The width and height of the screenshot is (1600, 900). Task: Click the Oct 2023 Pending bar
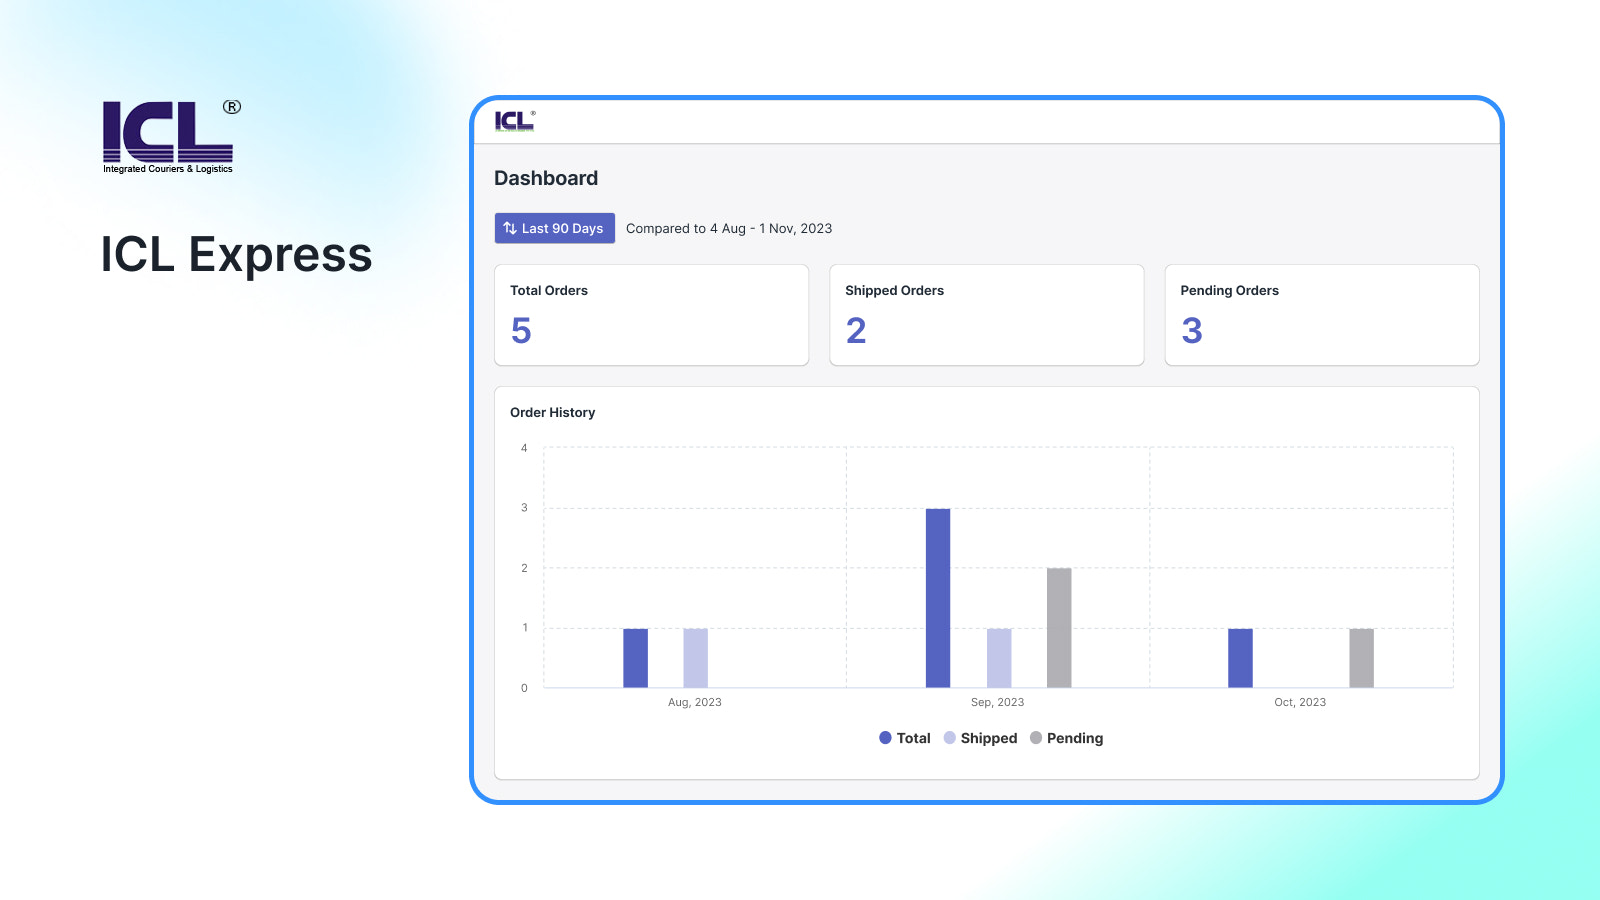pos(1361,658)
